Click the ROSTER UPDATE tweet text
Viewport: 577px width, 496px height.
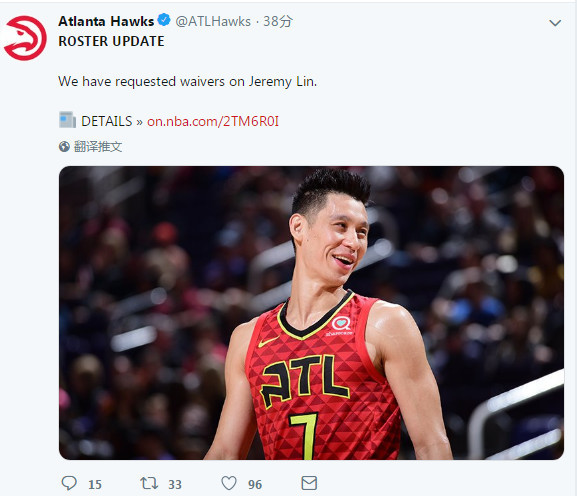coord(111,41)
